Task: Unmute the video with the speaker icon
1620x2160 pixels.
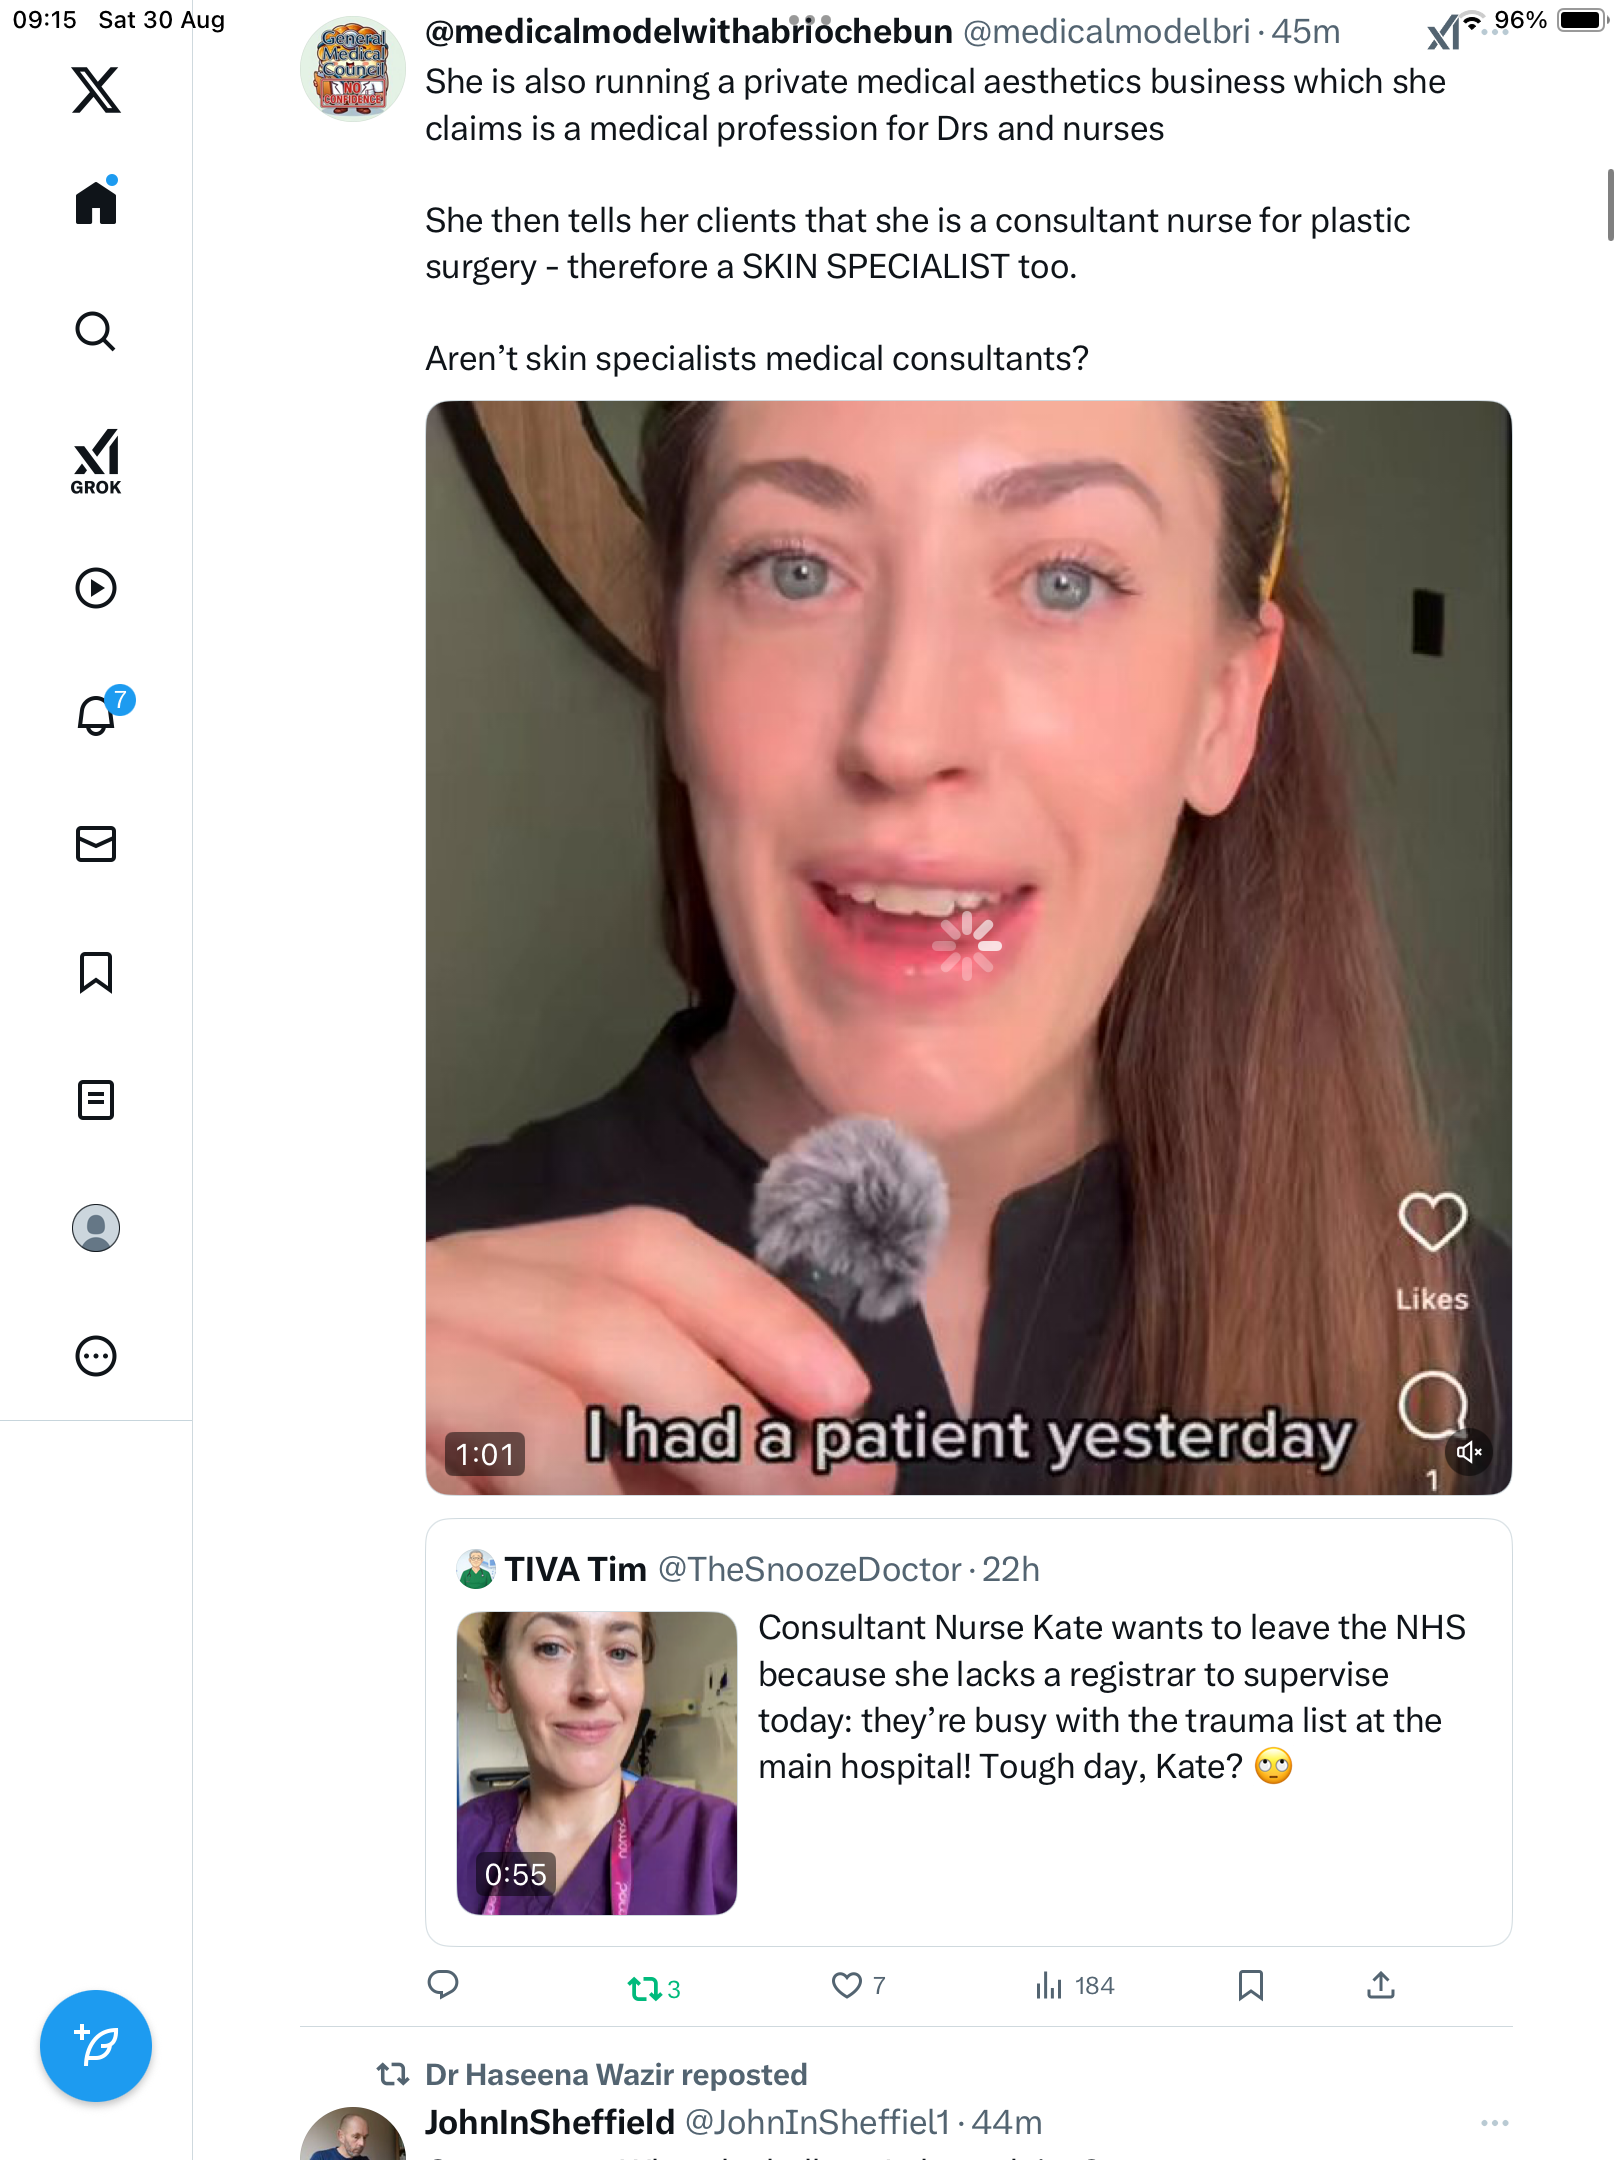Action: 1468,1452
